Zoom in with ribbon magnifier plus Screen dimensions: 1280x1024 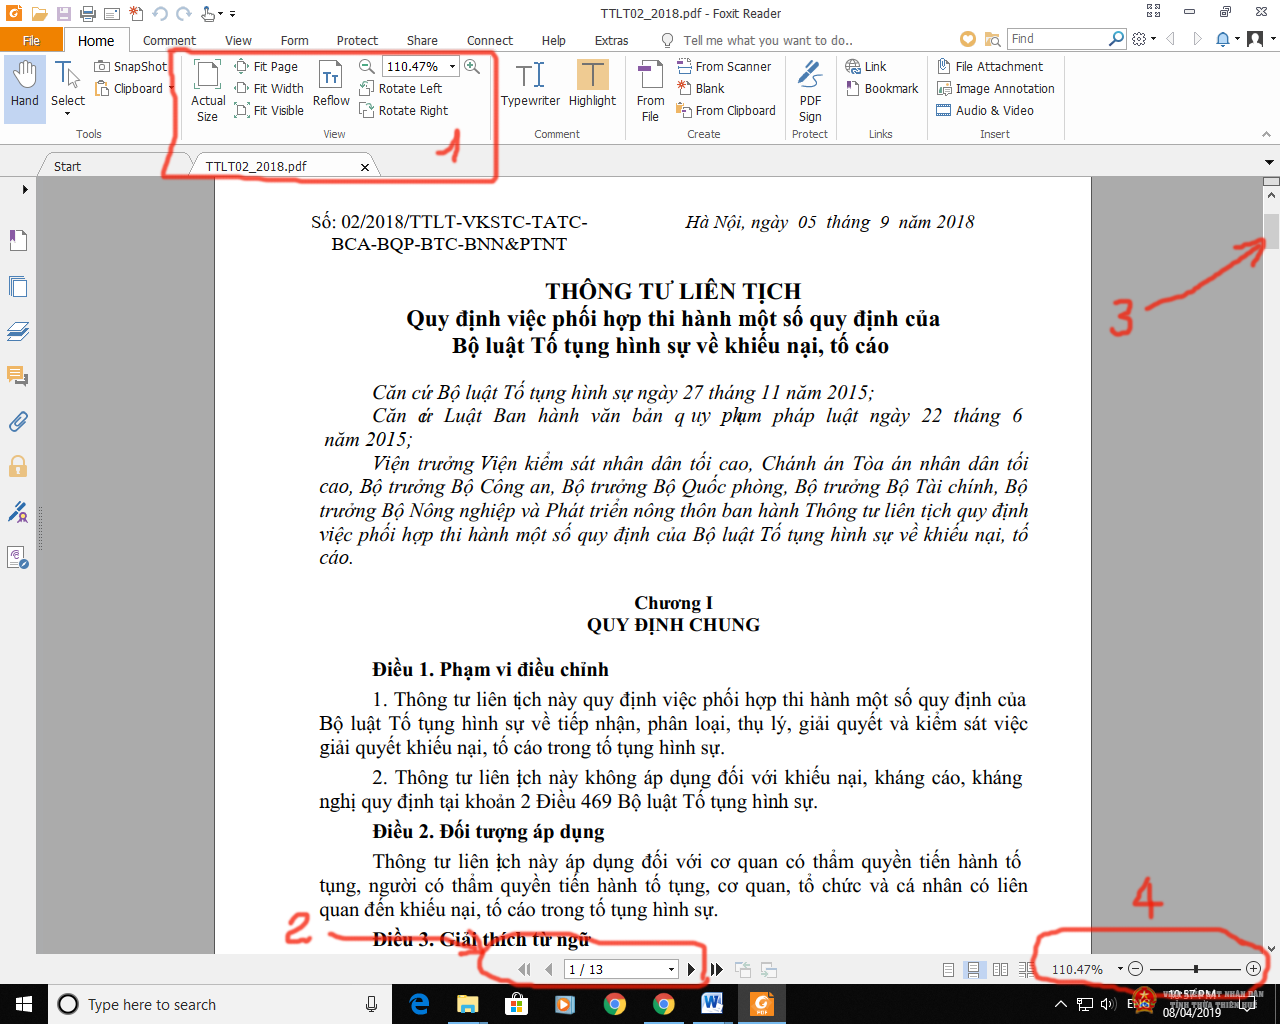[x=472, y=66]
